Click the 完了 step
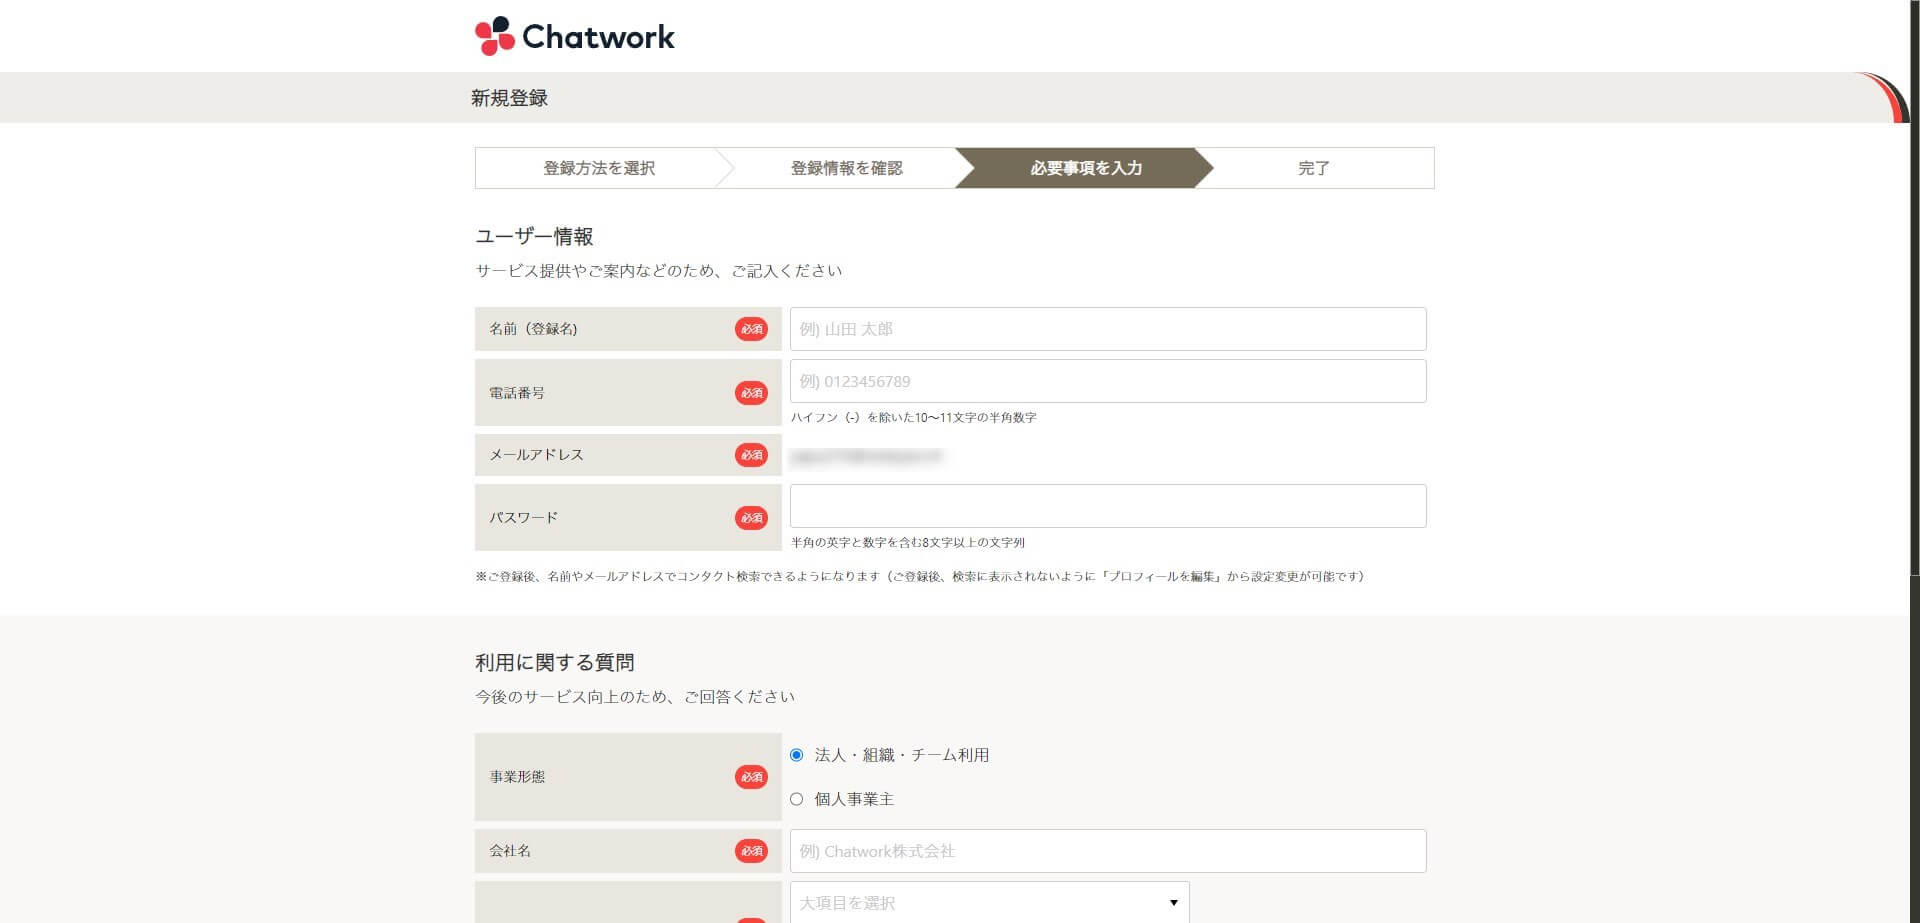Screen dimensions: 1920x923 coord(1313,168)
